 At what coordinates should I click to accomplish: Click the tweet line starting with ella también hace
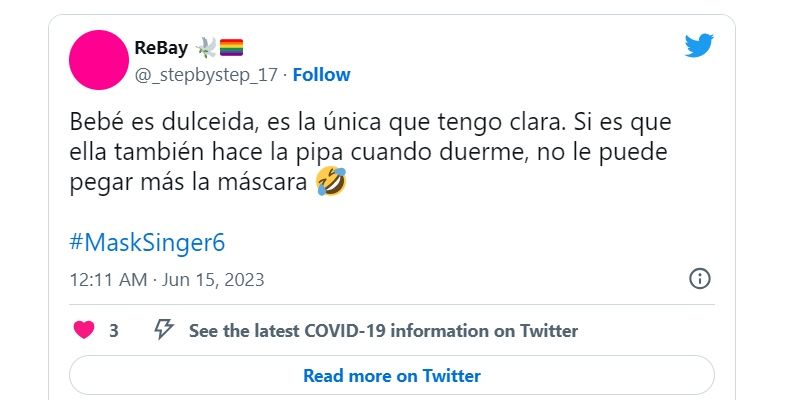(x=368, y=153)
